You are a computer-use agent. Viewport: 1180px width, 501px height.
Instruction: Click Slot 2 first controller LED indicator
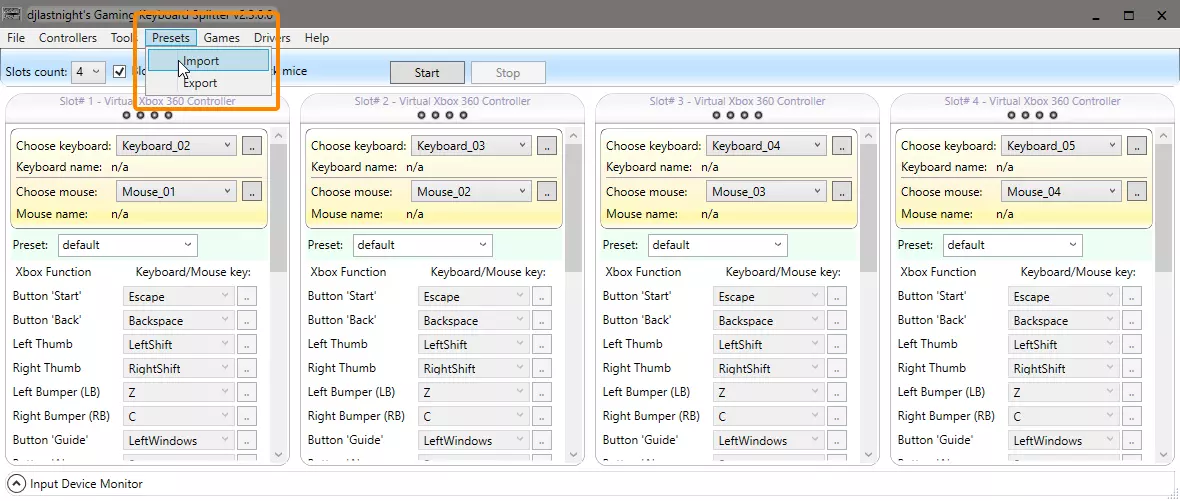tap(421, 115)
